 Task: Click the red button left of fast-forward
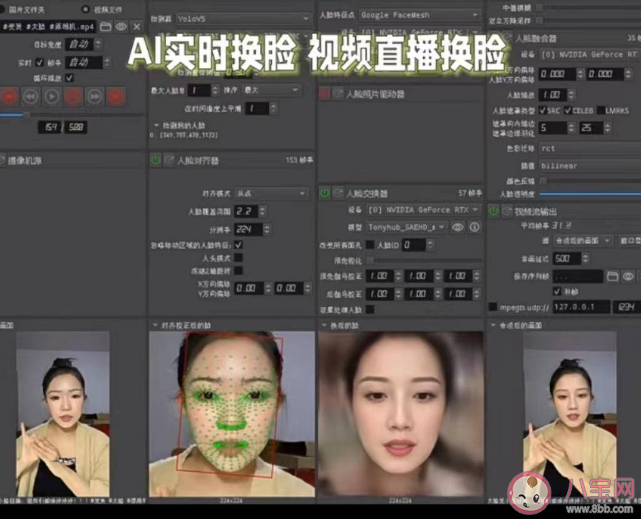point(73,96)
